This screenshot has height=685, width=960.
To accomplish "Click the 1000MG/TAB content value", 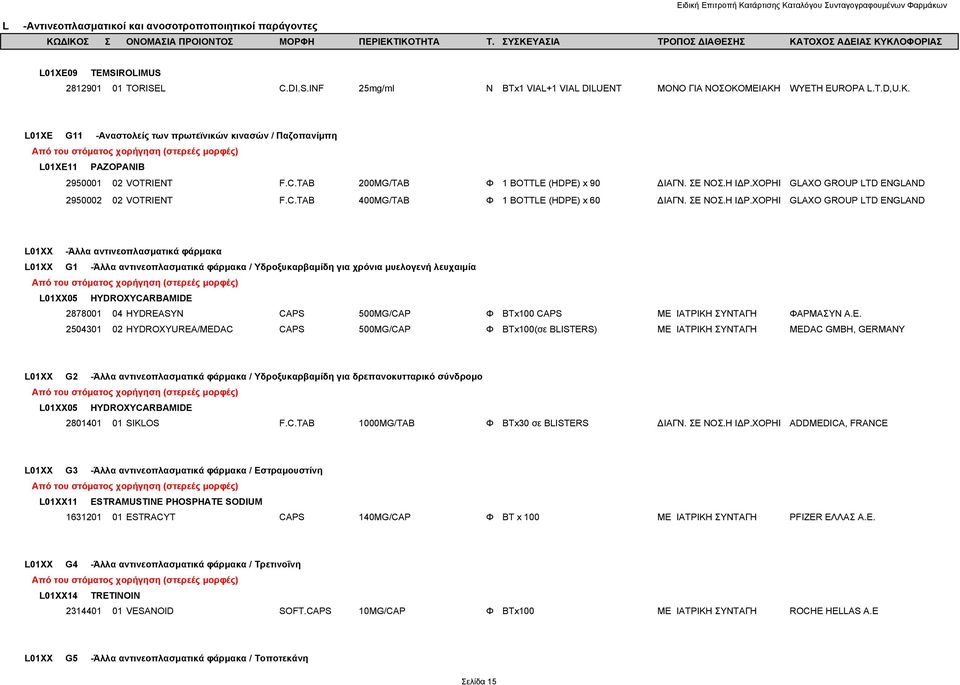I will 386,423.
